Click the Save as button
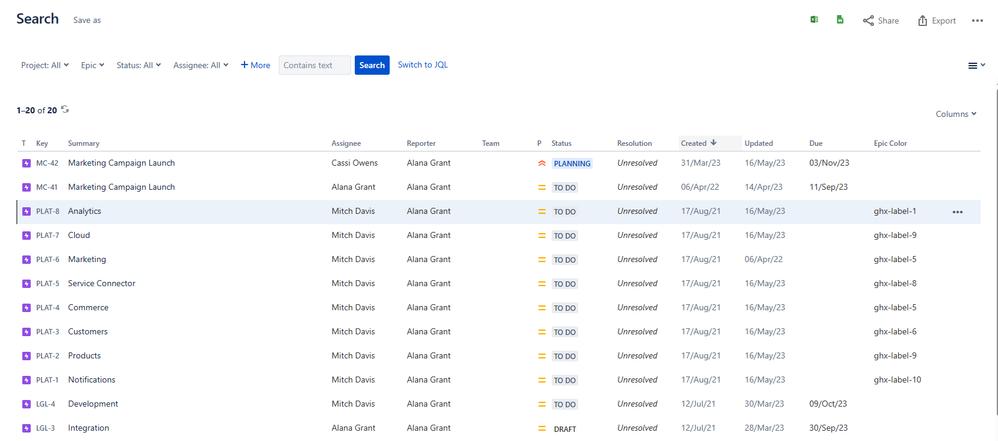Viewport: 998px width, 441px height. 87,20
